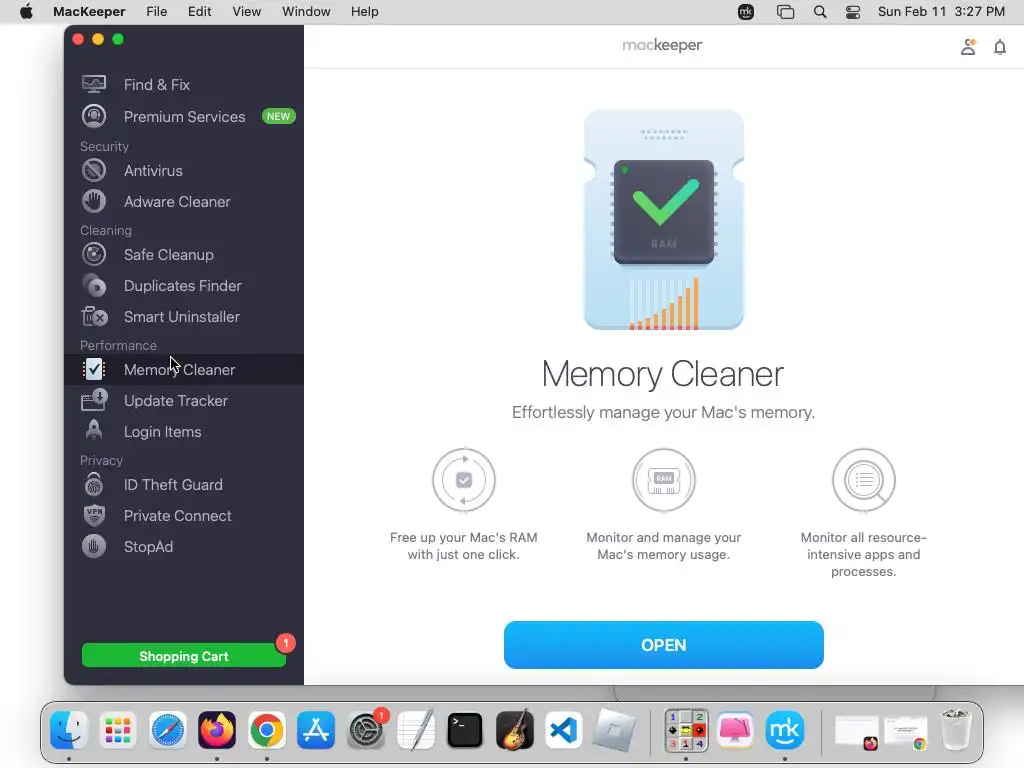Open Launchpad from the Dock
This screenshot has height=768, width=1024.
pyautogui.click(x=118, y=729)
